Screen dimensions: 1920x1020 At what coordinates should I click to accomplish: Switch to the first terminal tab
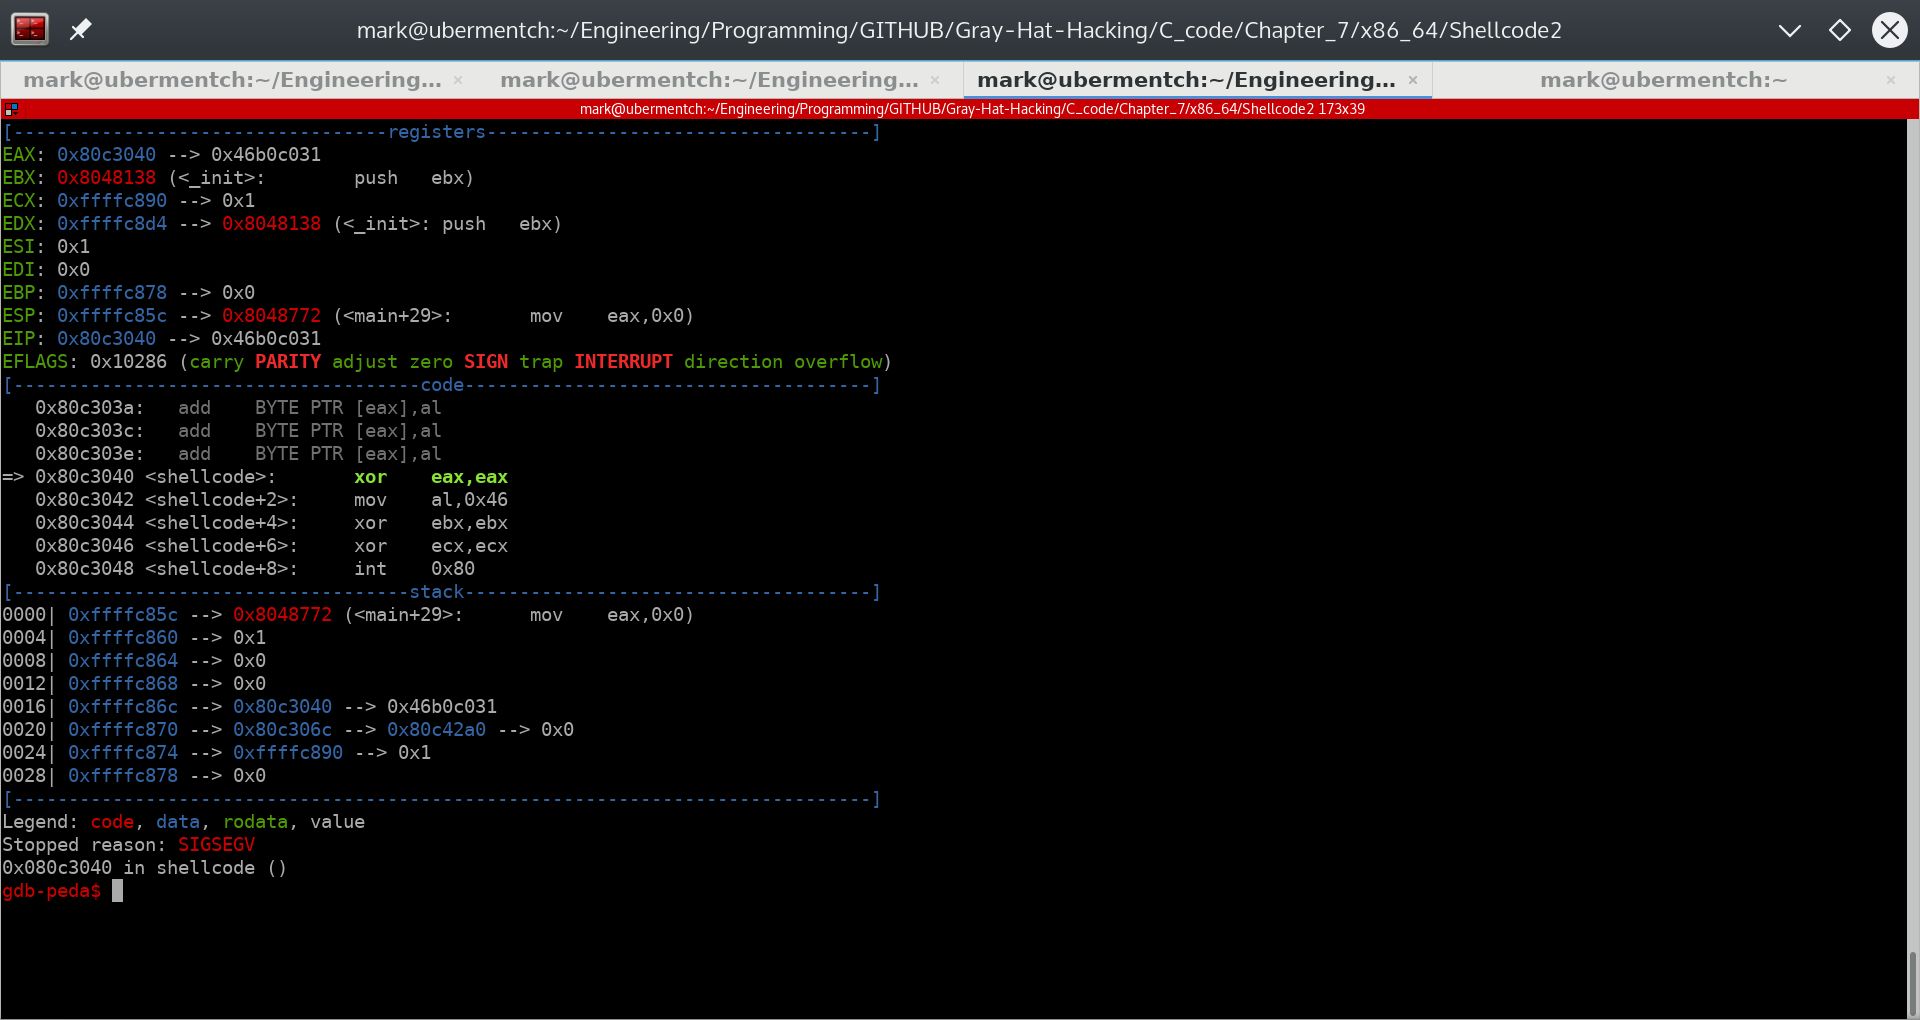click(x=232, y=80)
